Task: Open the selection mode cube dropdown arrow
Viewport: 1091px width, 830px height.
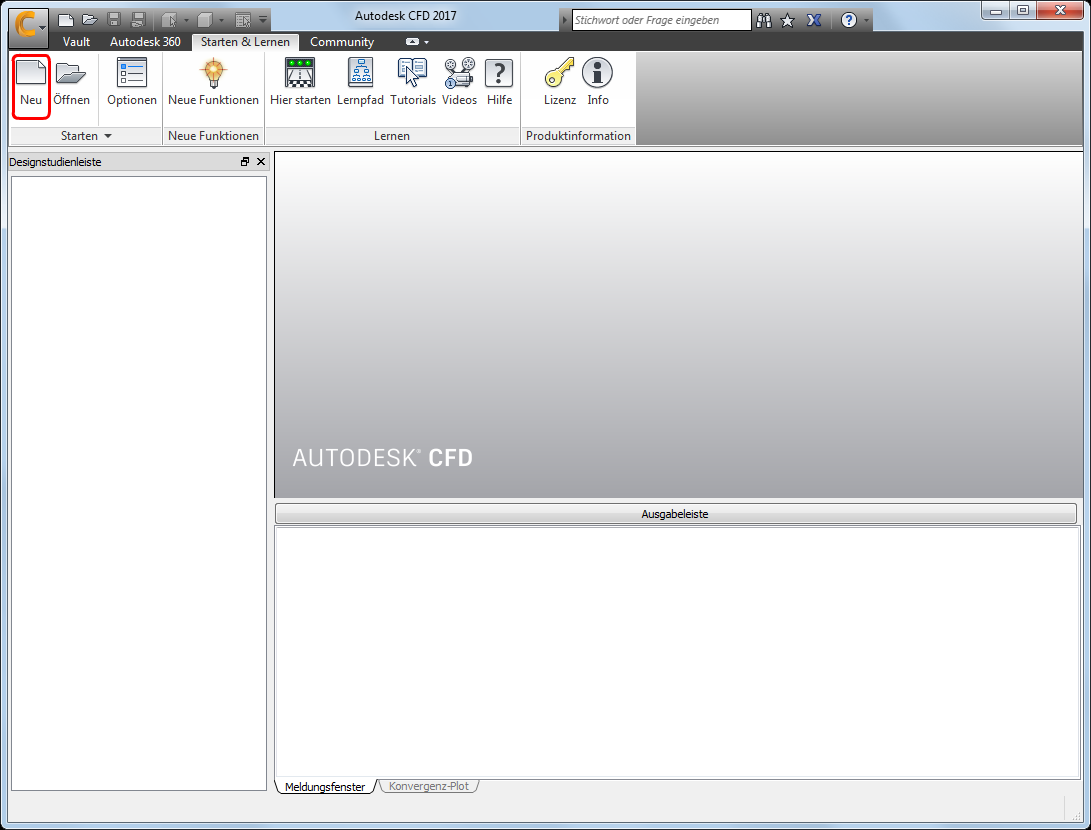Action: (186, 20)
